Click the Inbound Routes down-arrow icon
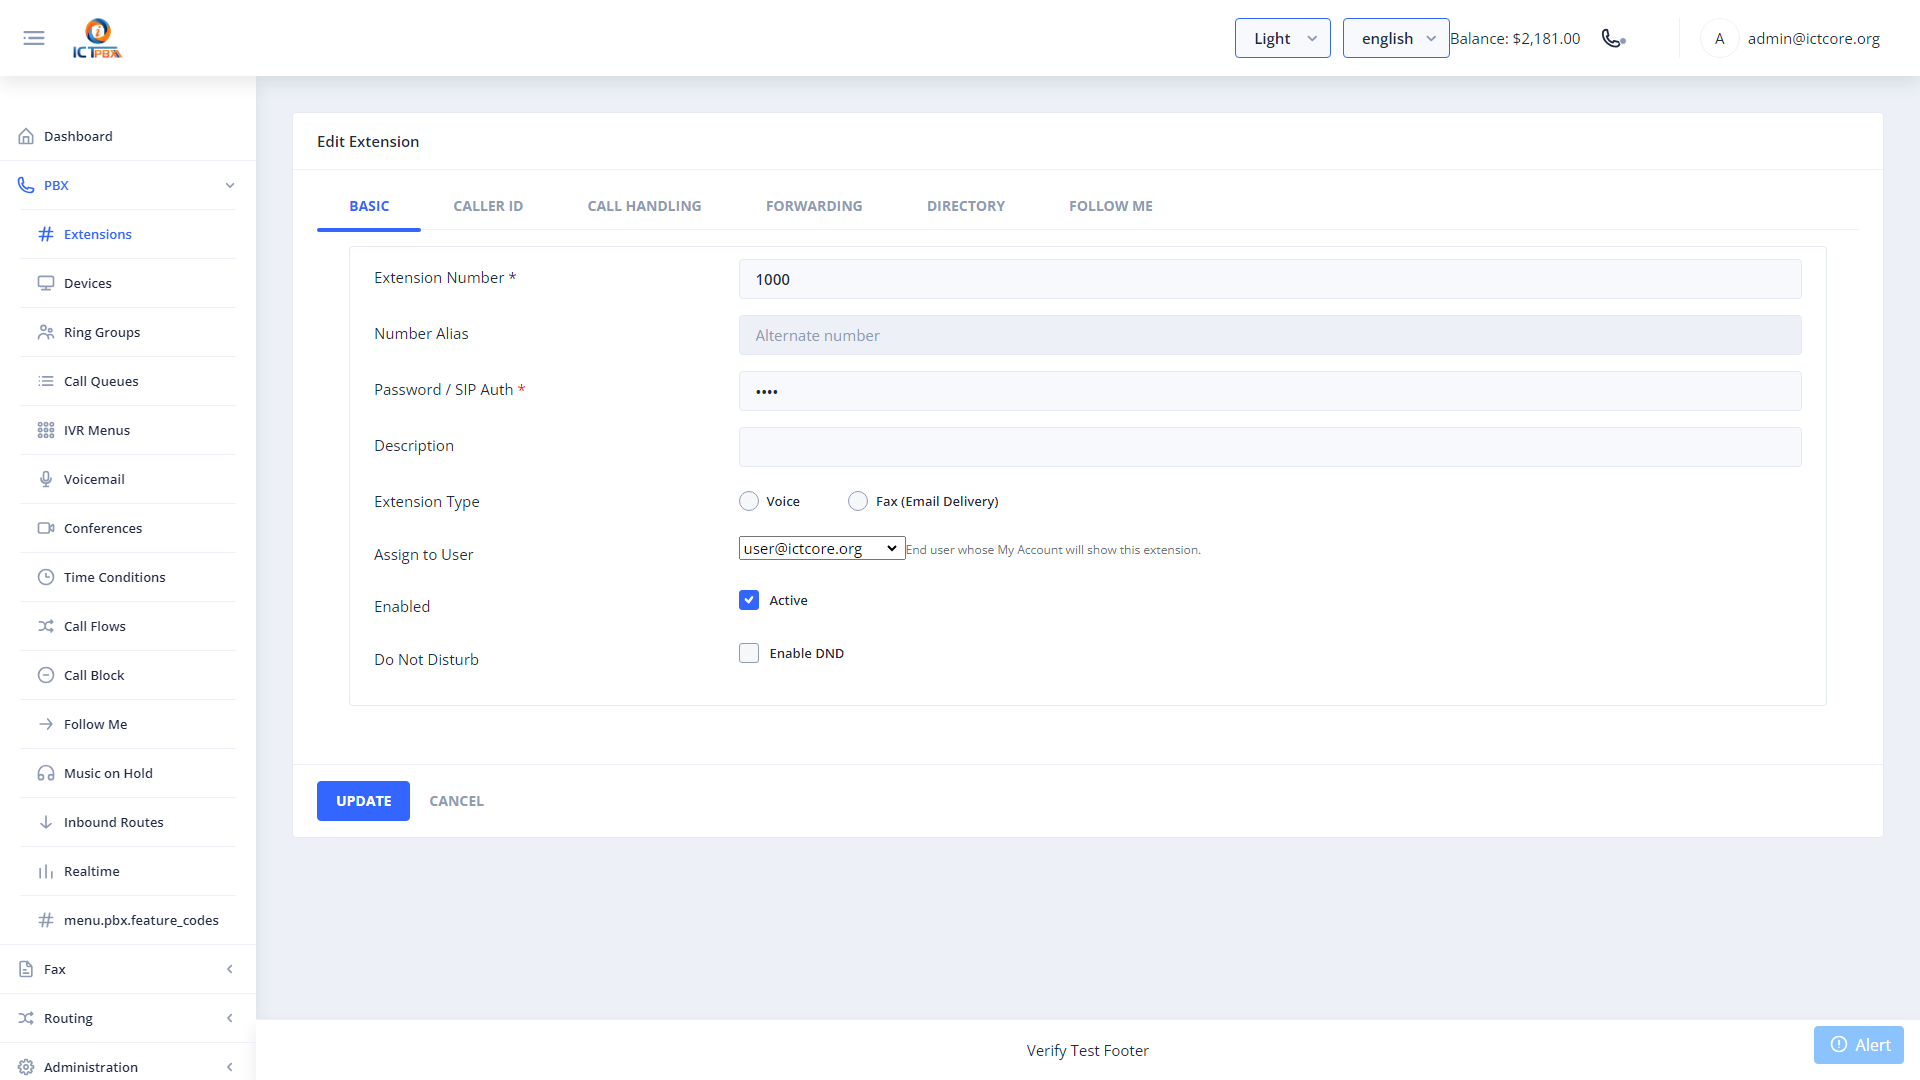Viewport: 1920px width, 1080px height. pos(46,822)
